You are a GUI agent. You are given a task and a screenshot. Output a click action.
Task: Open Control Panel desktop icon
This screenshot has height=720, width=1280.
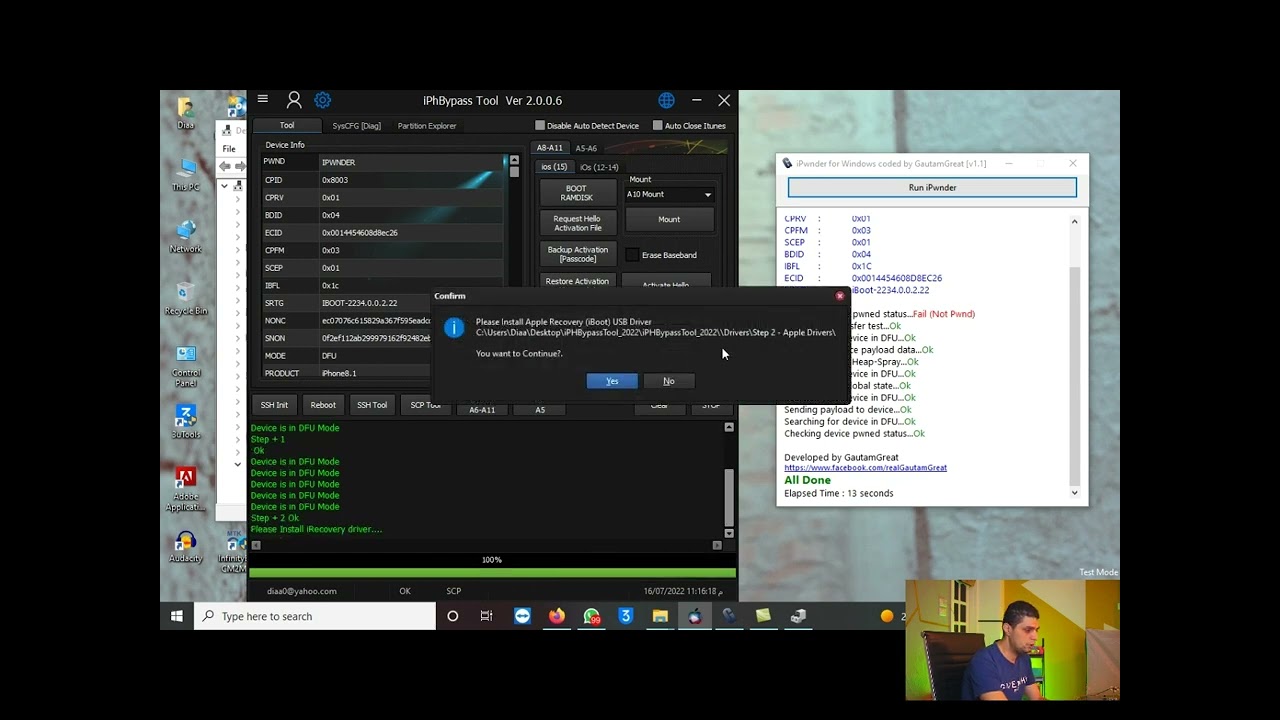(186, 365)
